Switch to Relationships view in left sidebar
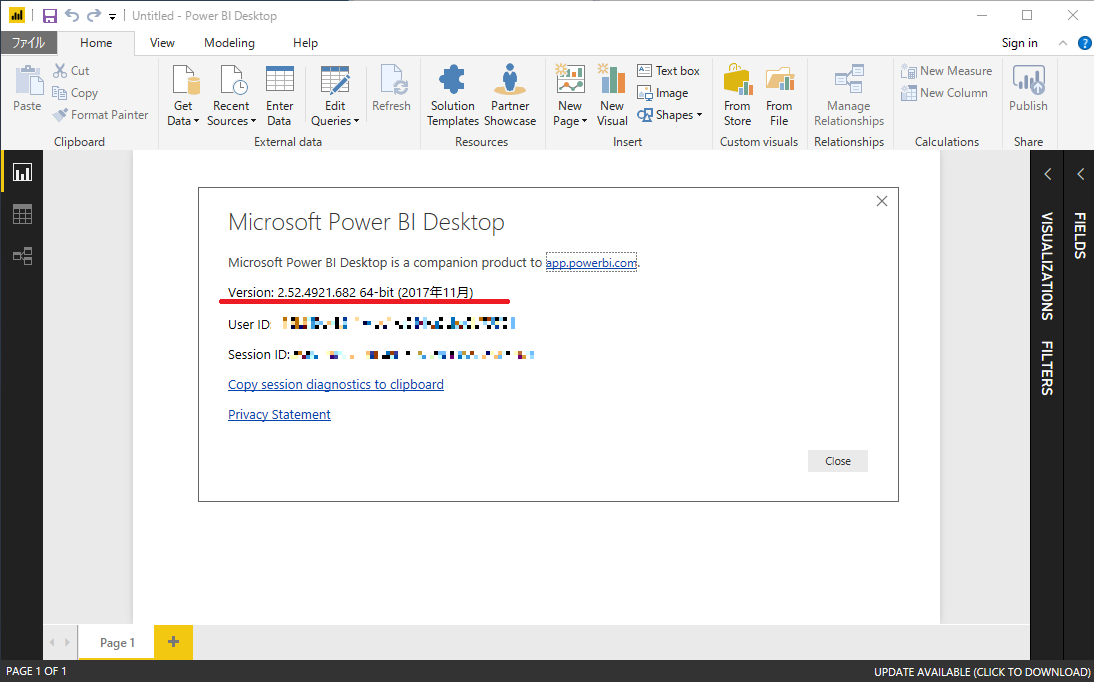Viewport: 1094px width, 682px height. click(22, 256)
